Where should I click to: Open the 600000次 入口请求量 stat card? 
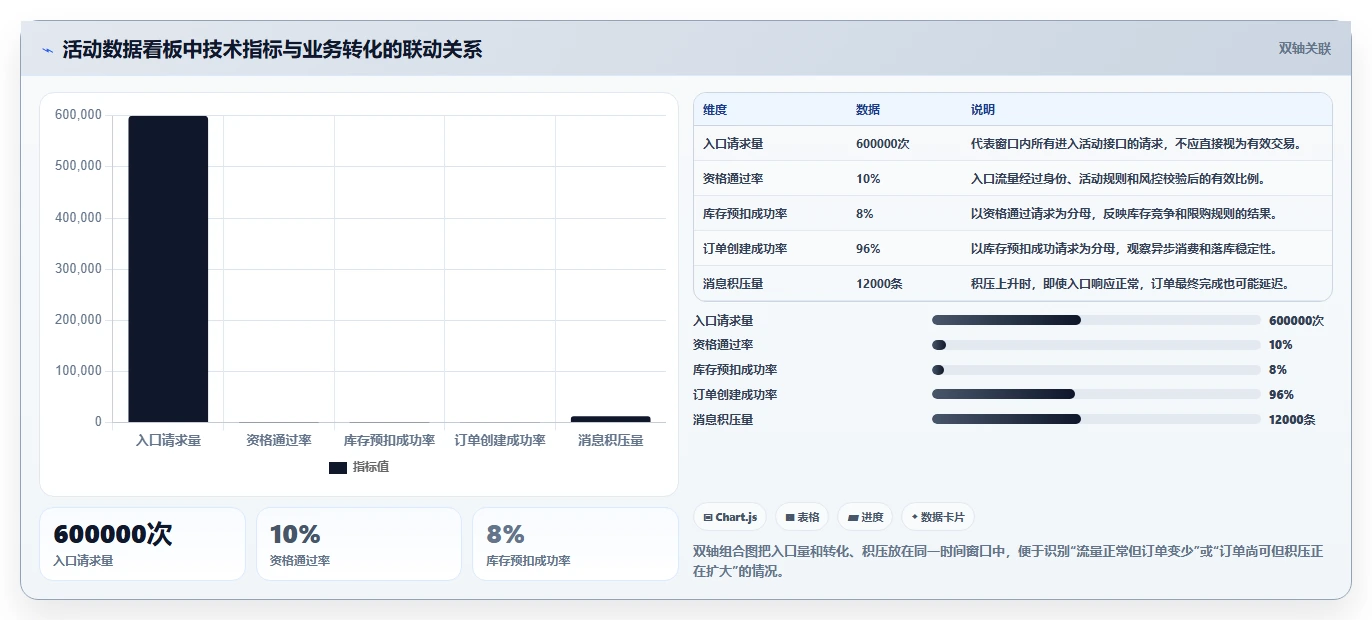[x=142, y=544]
